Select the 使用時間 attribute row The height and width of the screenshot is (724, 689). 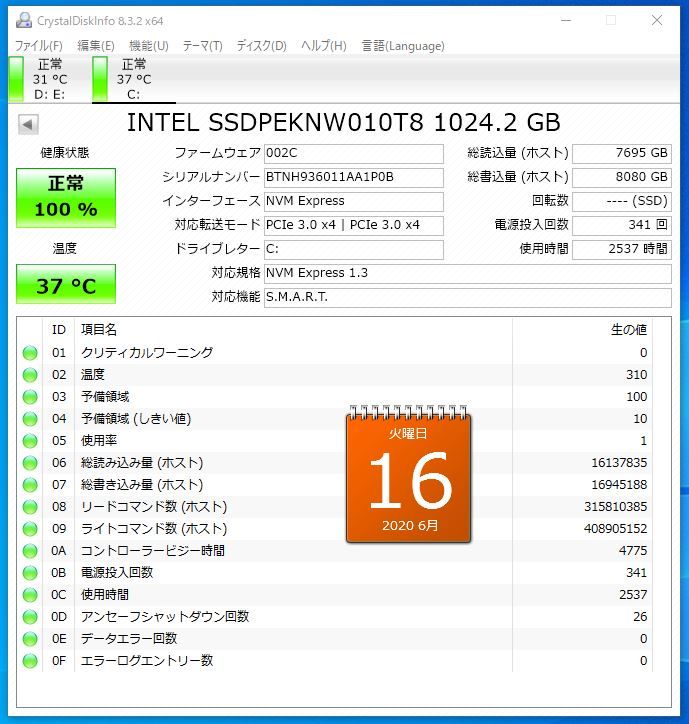point(340,595)
